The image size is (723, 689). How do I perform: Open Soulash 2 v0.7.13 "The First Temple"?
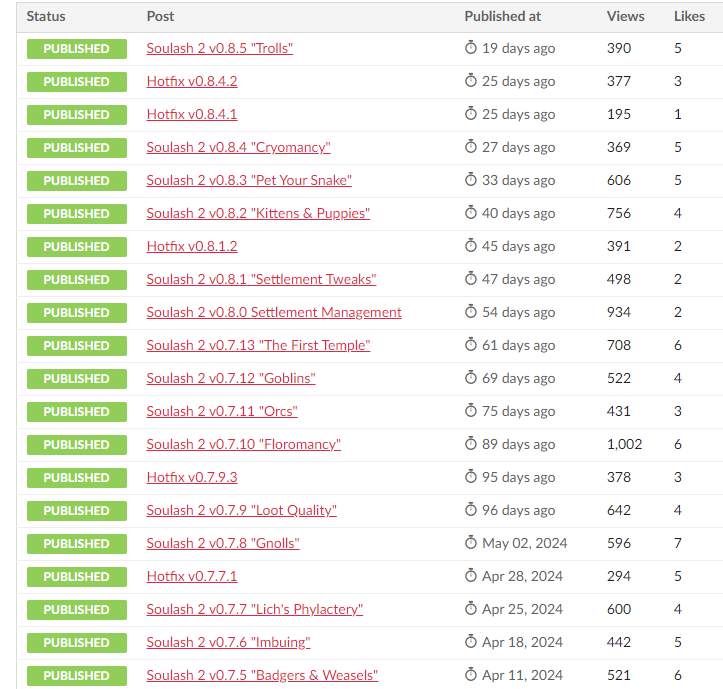pos(258,345)
